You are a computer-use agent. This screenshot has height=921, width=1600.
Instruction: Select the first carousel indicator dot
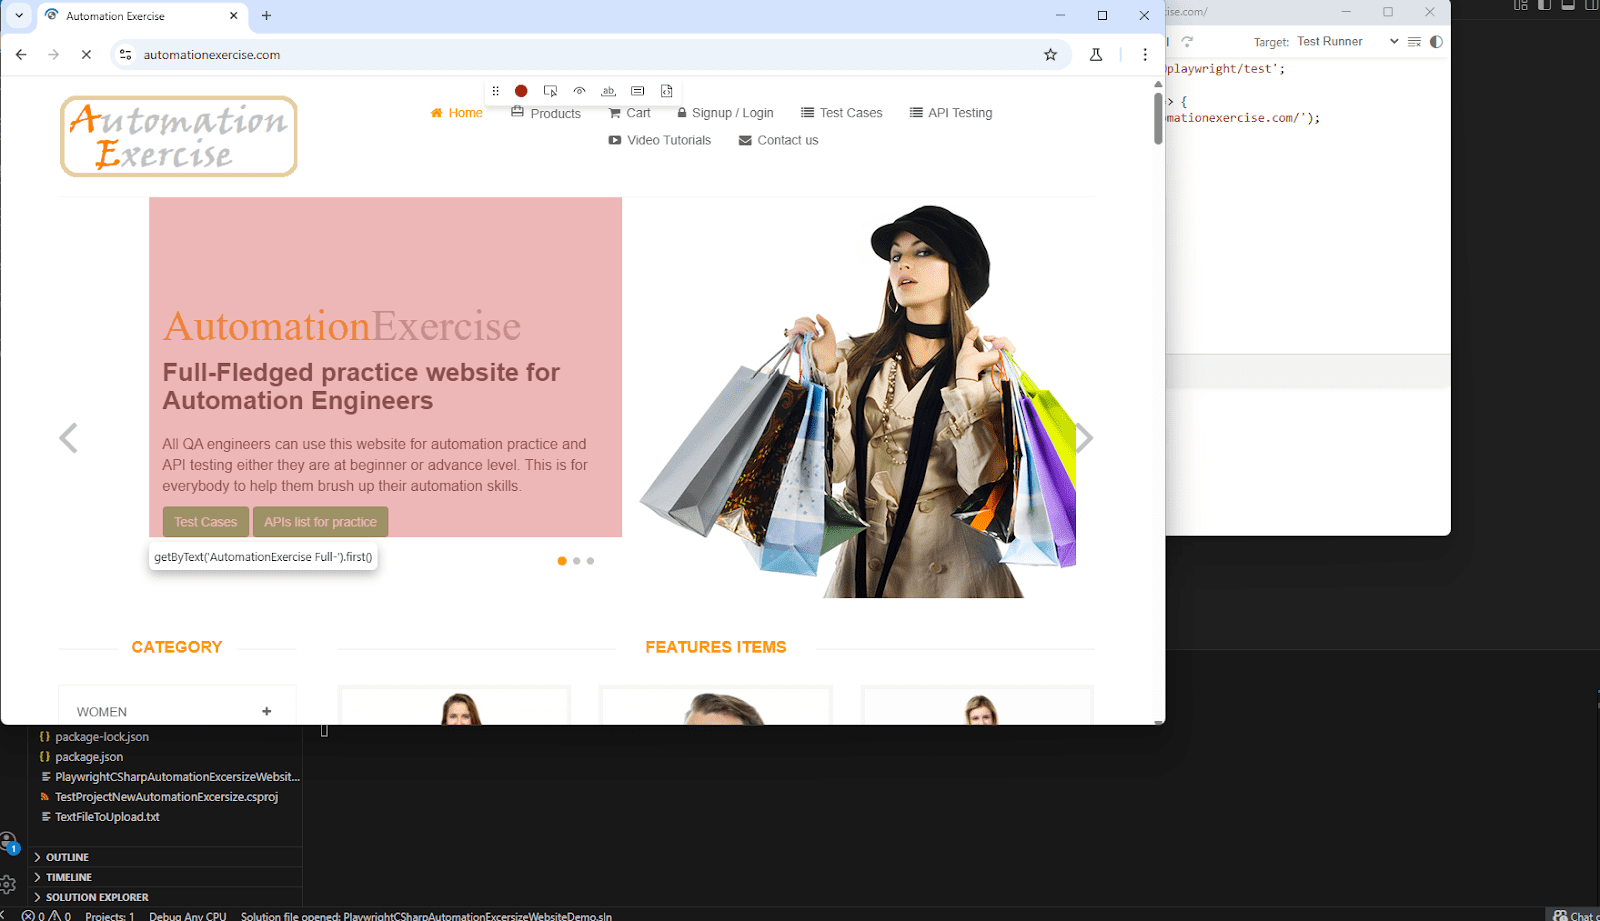click(562, 561)
